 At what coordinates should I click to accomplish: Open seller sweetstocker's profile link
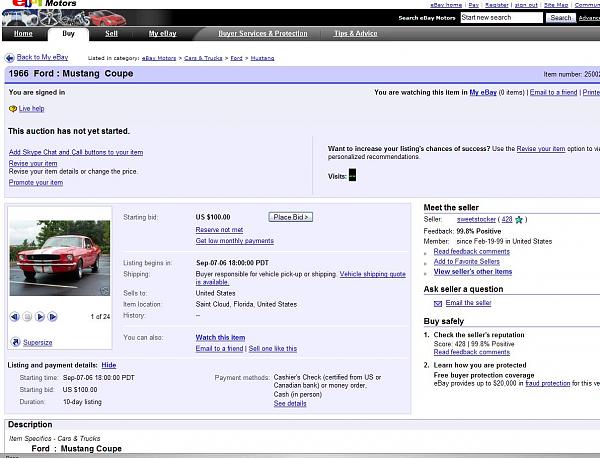click(x=476, y=219)
